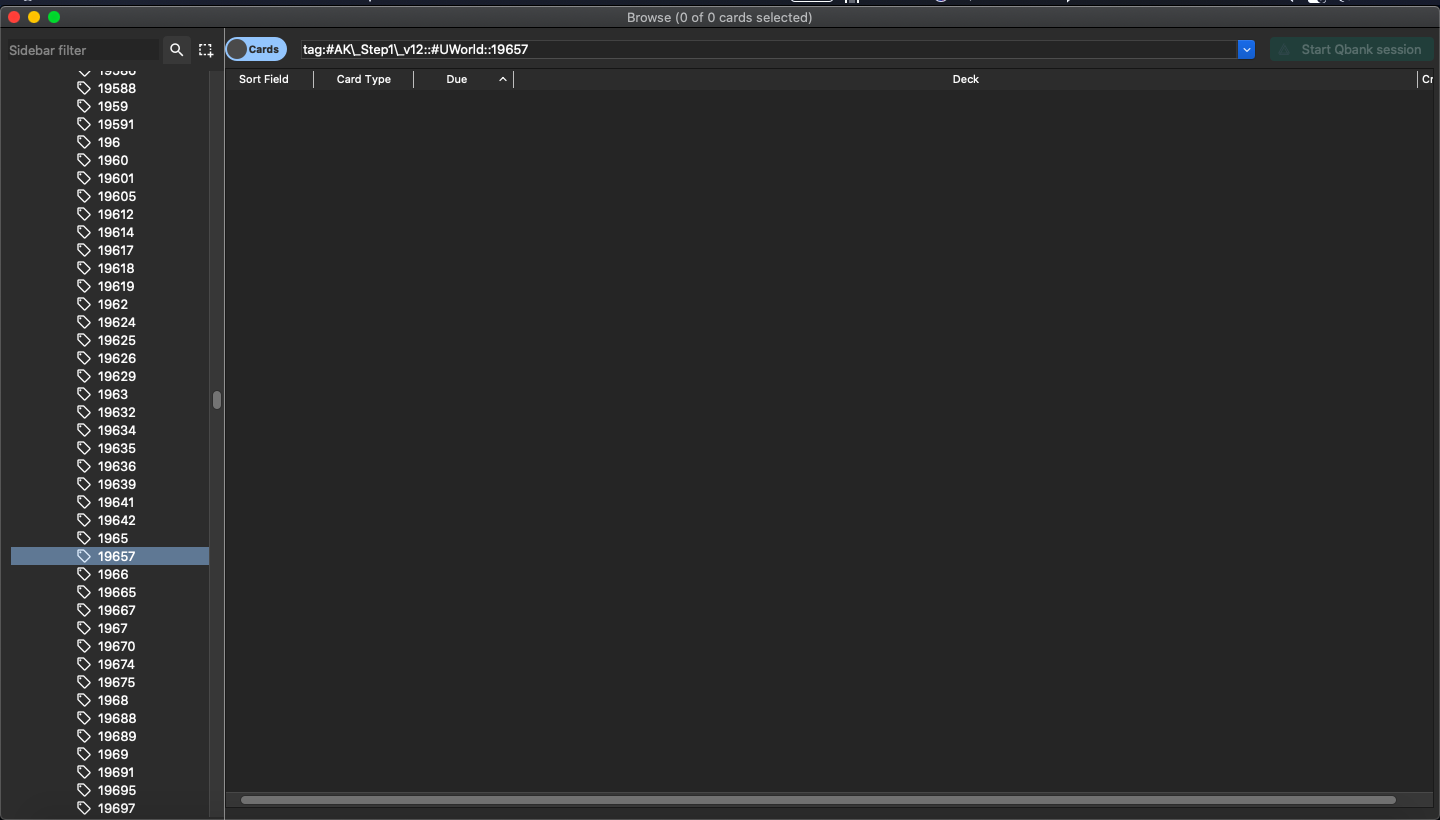Screen dimensions: 1440x820
Task: Select the 19697 tag in sidebar
Action: tap(117, 808)
